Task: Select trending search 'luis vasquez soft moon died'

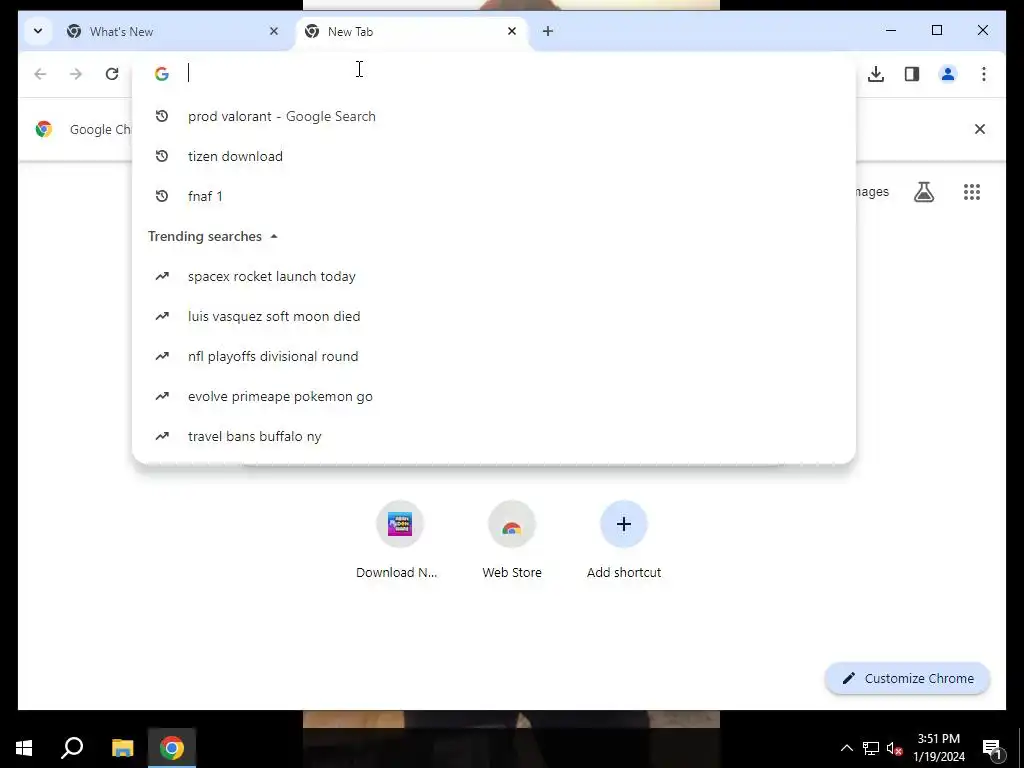Action: 494,316
